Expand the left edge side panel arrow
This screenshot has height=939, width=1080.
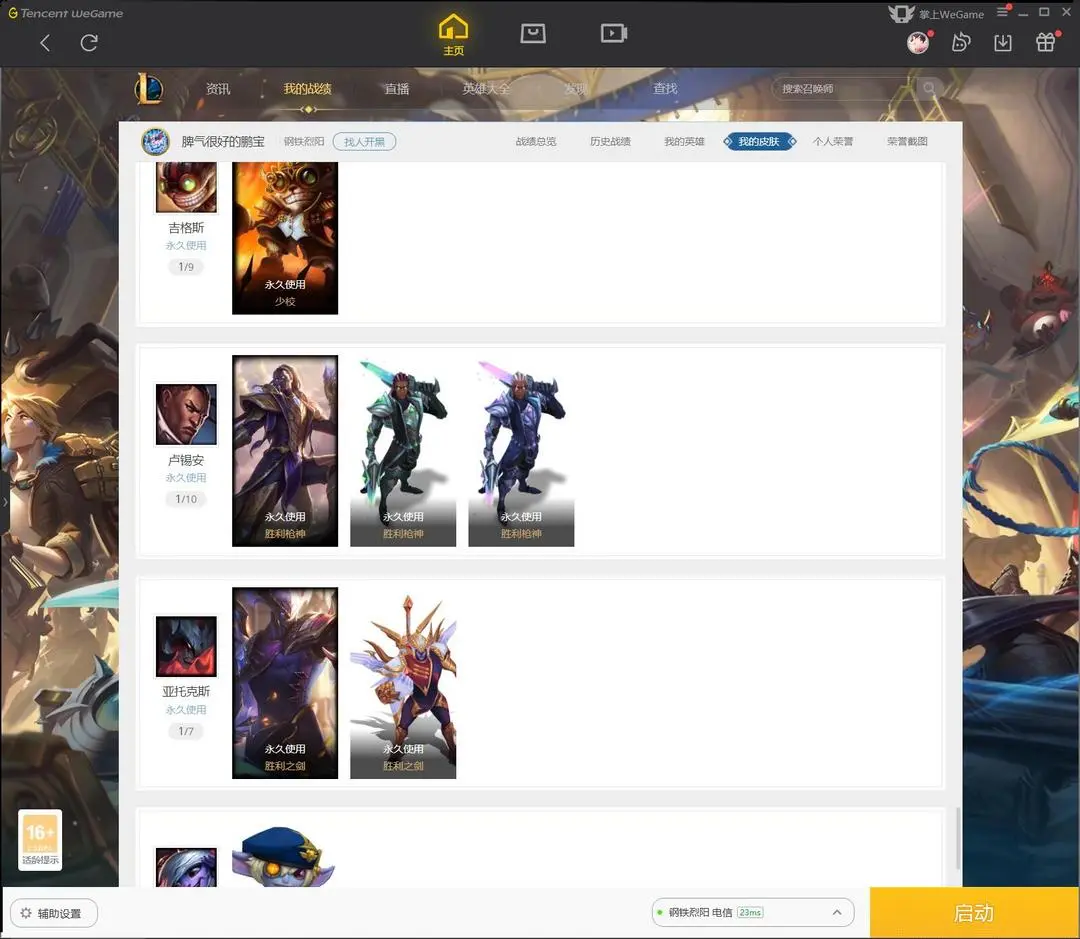point(5,502)
